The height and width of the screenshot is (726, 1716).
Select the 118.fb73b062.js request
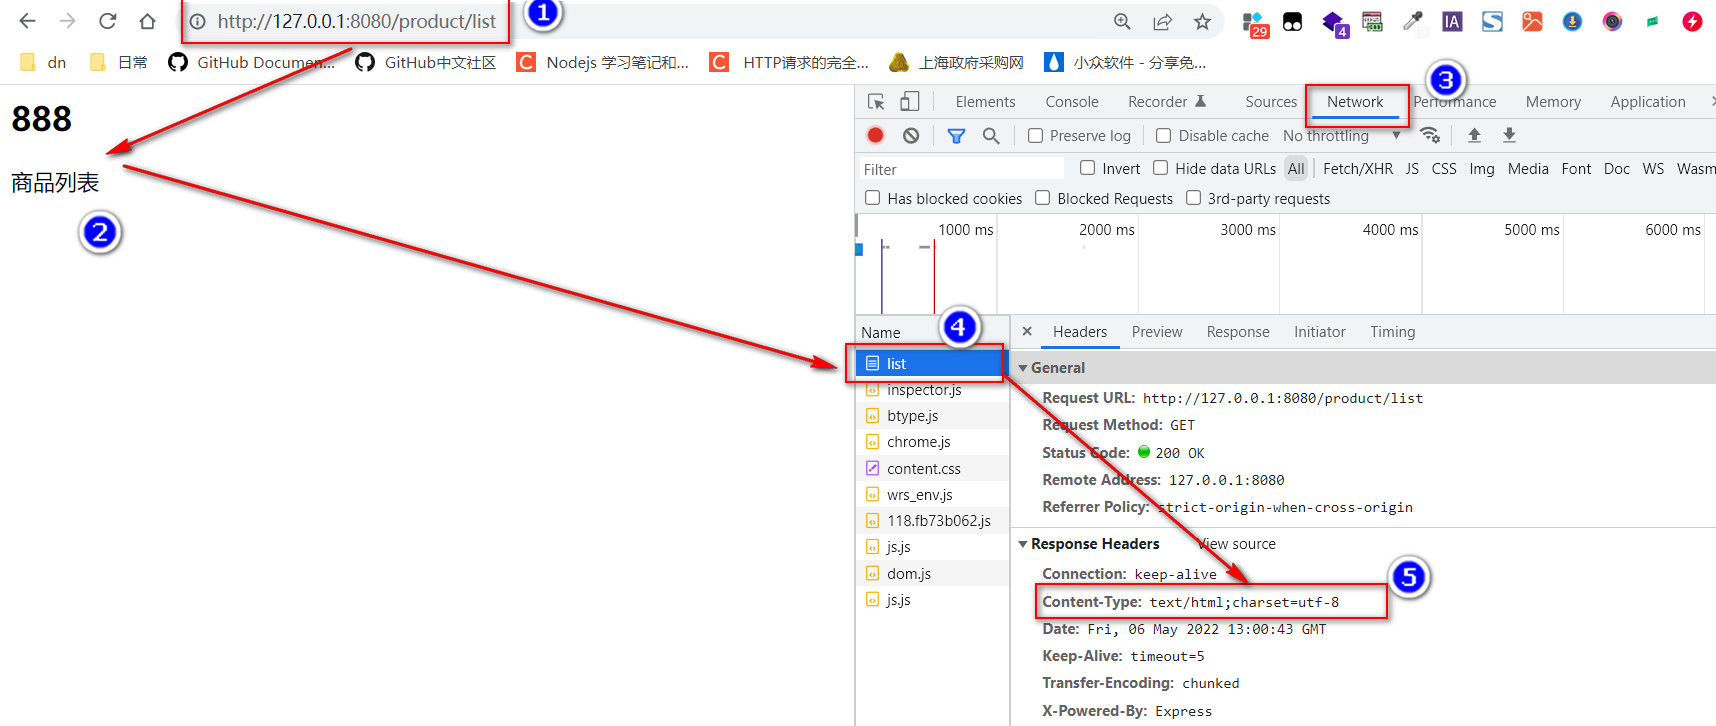tap(932, 521)
